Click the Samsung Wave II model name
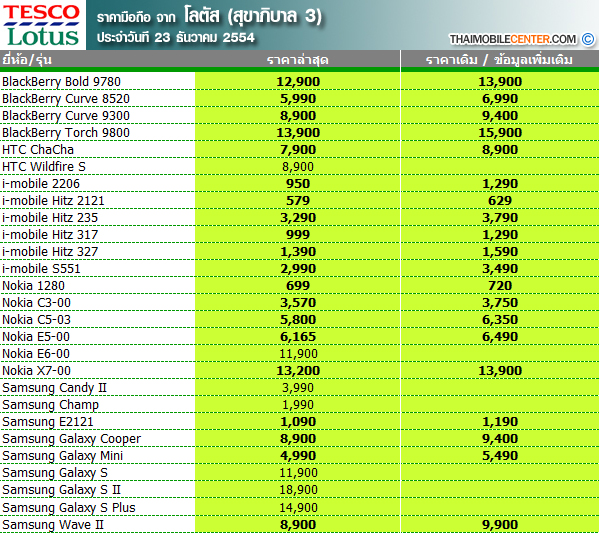Viewport: 599px width, 533px height. click(x=53, y=525)
